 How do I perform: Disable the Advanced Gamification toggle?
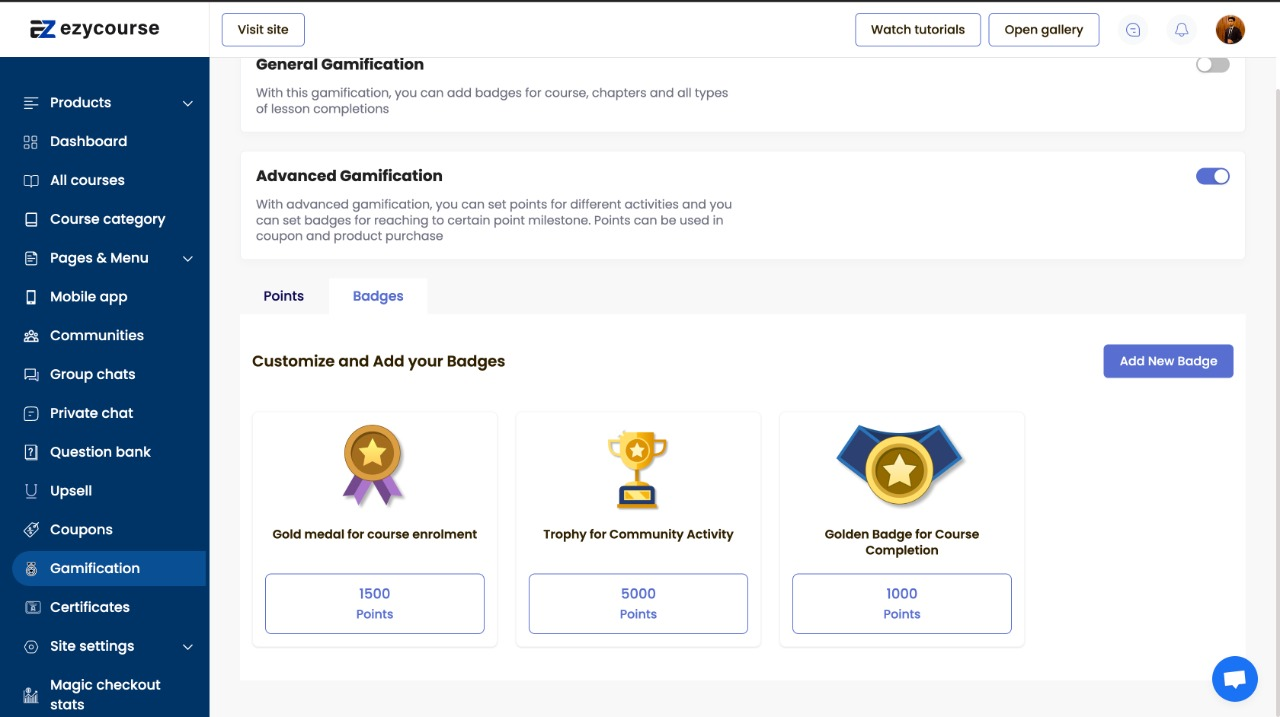tap(1212, 177)
